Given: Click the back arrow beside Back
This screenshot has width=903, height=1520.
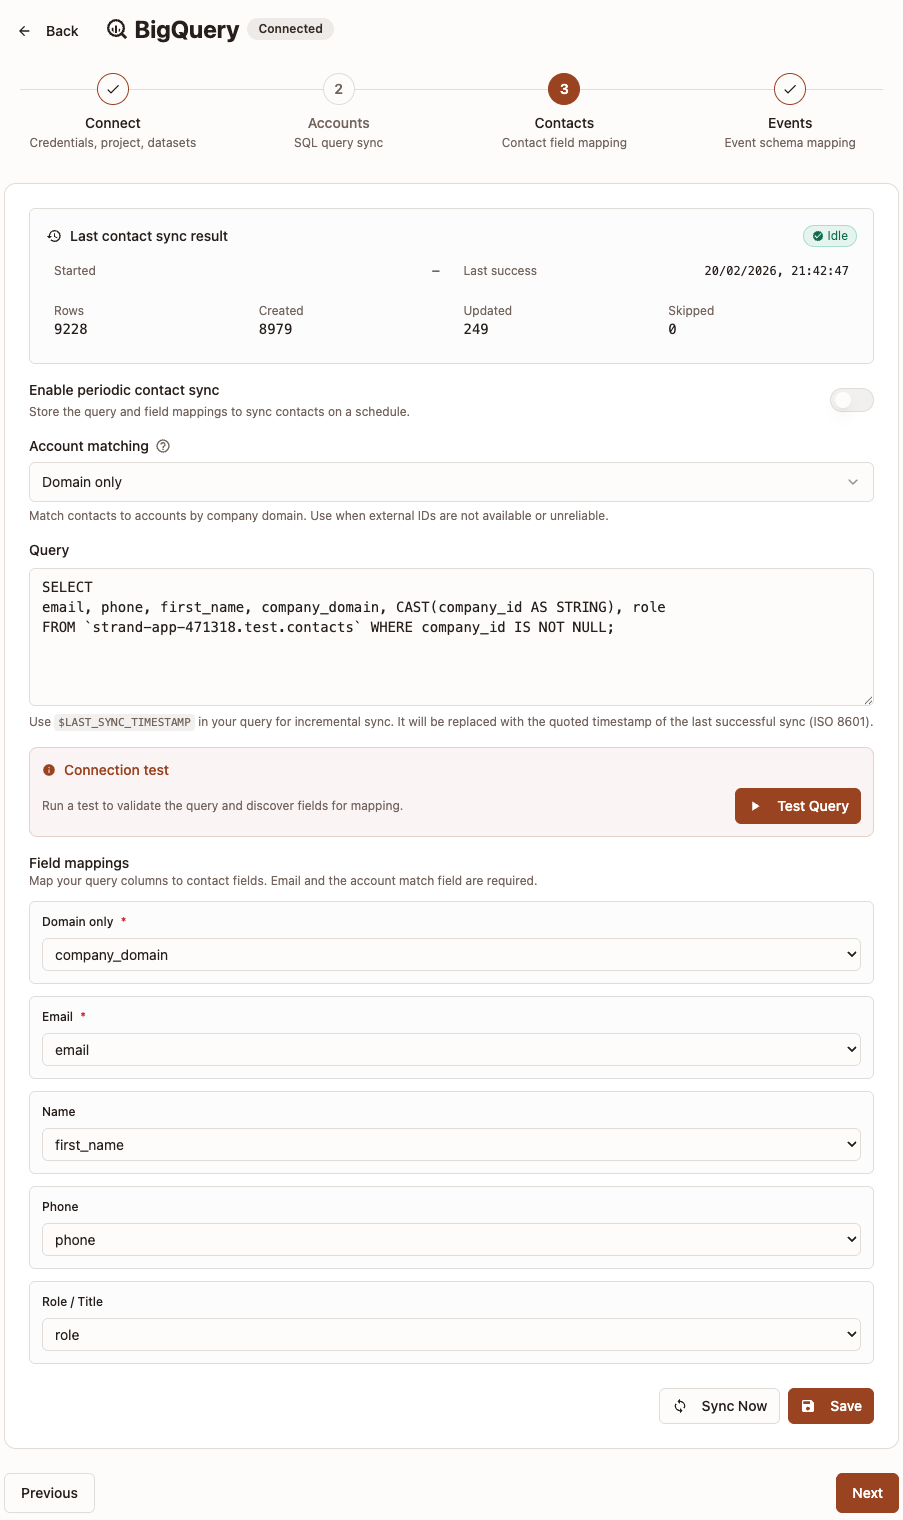Looking at the screenshot, I should pos(24,30).
